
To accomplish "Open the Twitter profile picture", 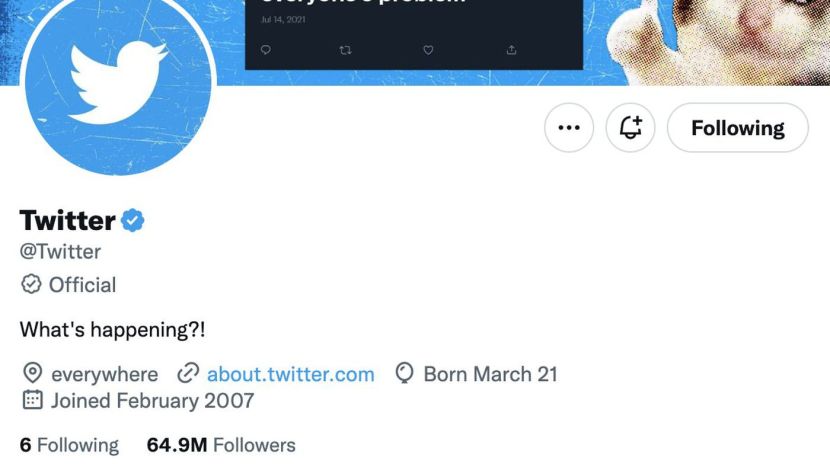I will [118, 82].
